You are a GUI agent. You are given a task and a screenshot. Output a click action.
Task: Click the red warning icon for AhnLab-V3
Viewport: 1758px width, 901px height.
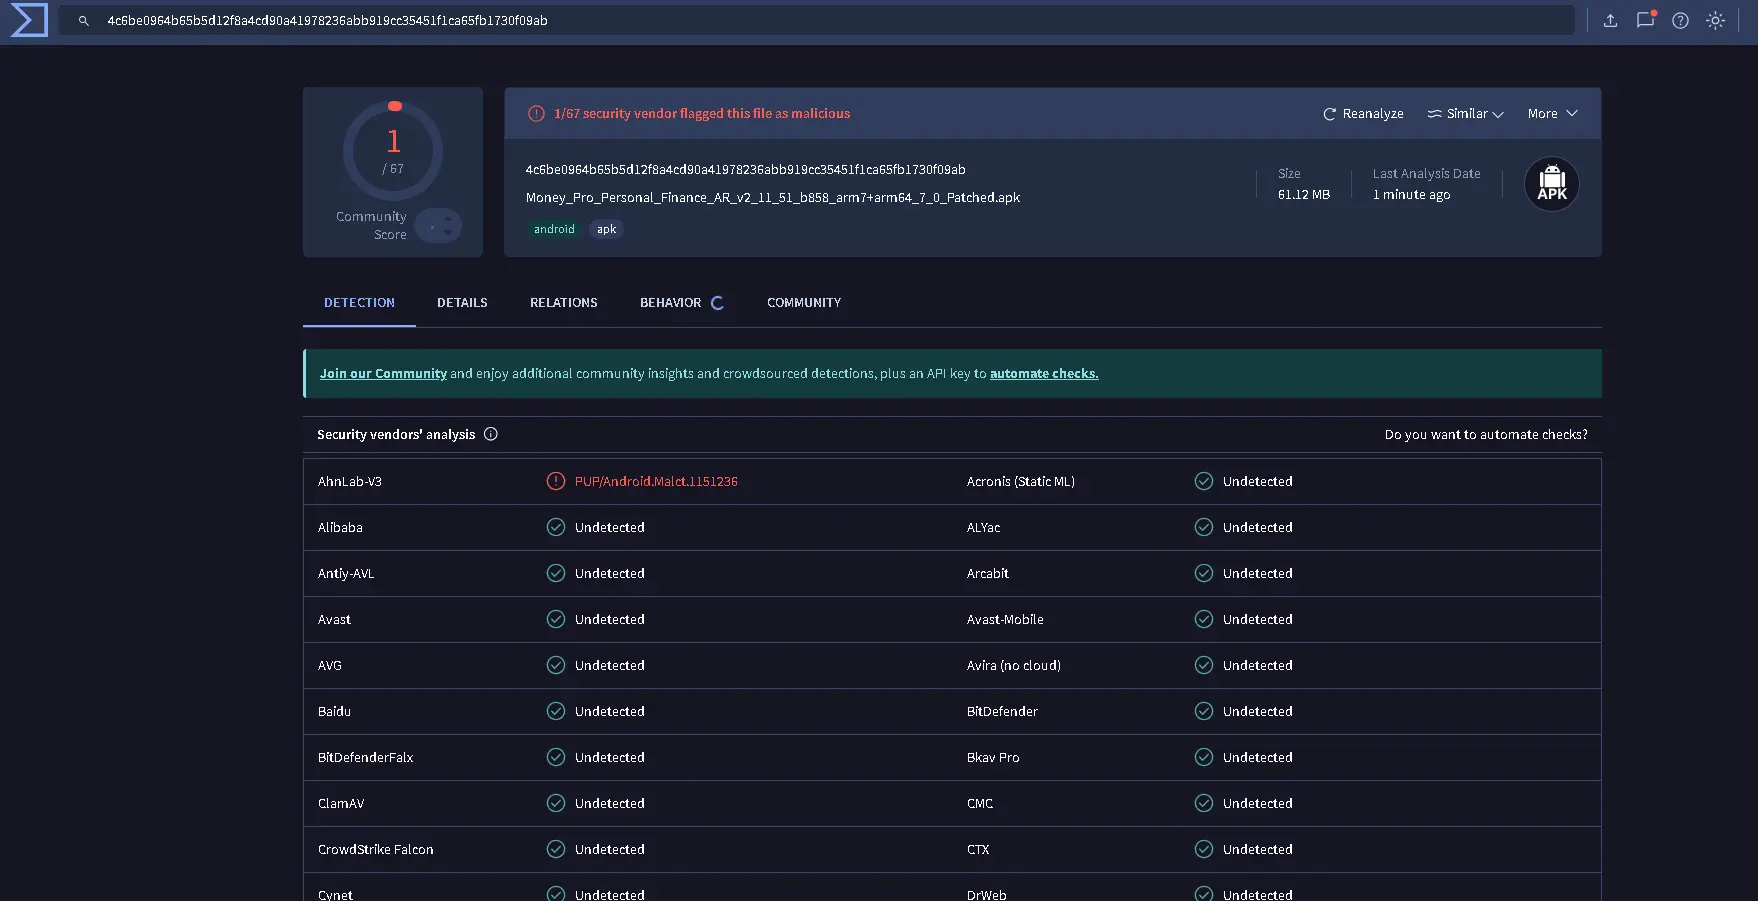(556, 481)
